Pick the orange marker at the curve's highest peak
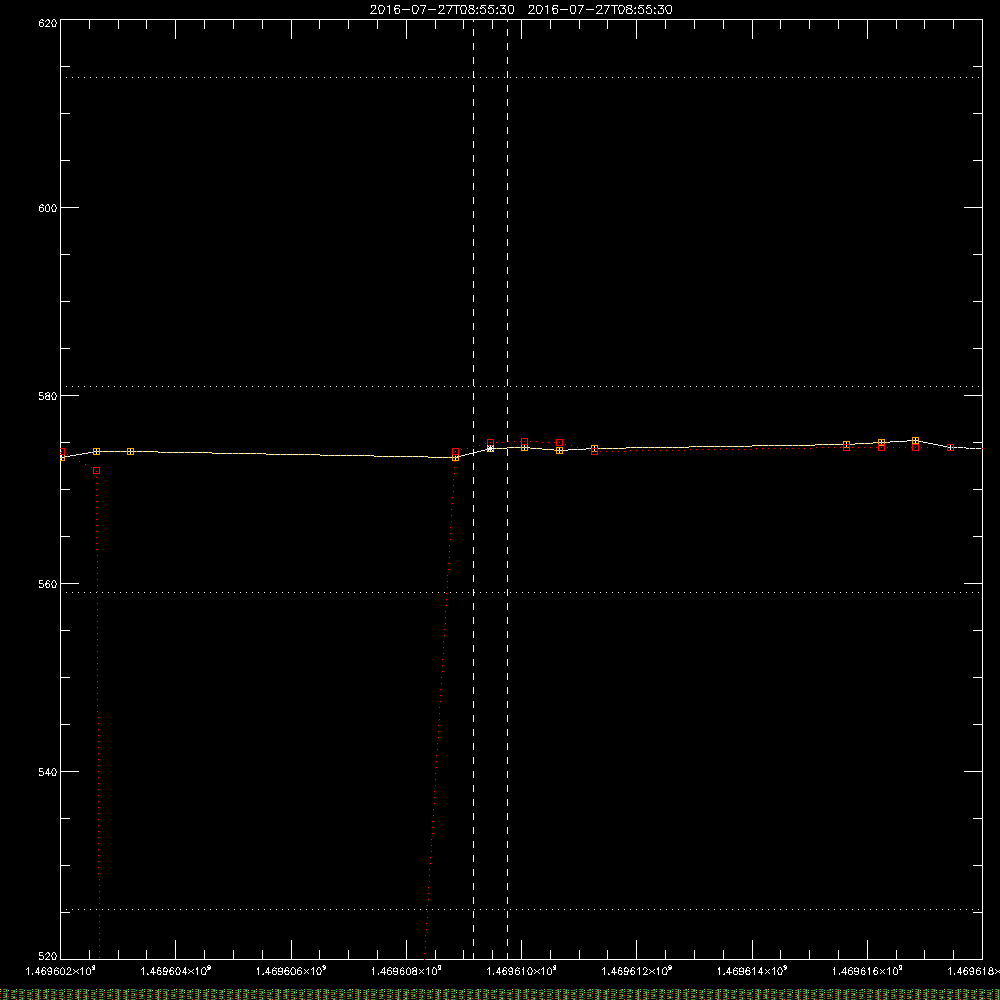 click(x=916, y=441)
